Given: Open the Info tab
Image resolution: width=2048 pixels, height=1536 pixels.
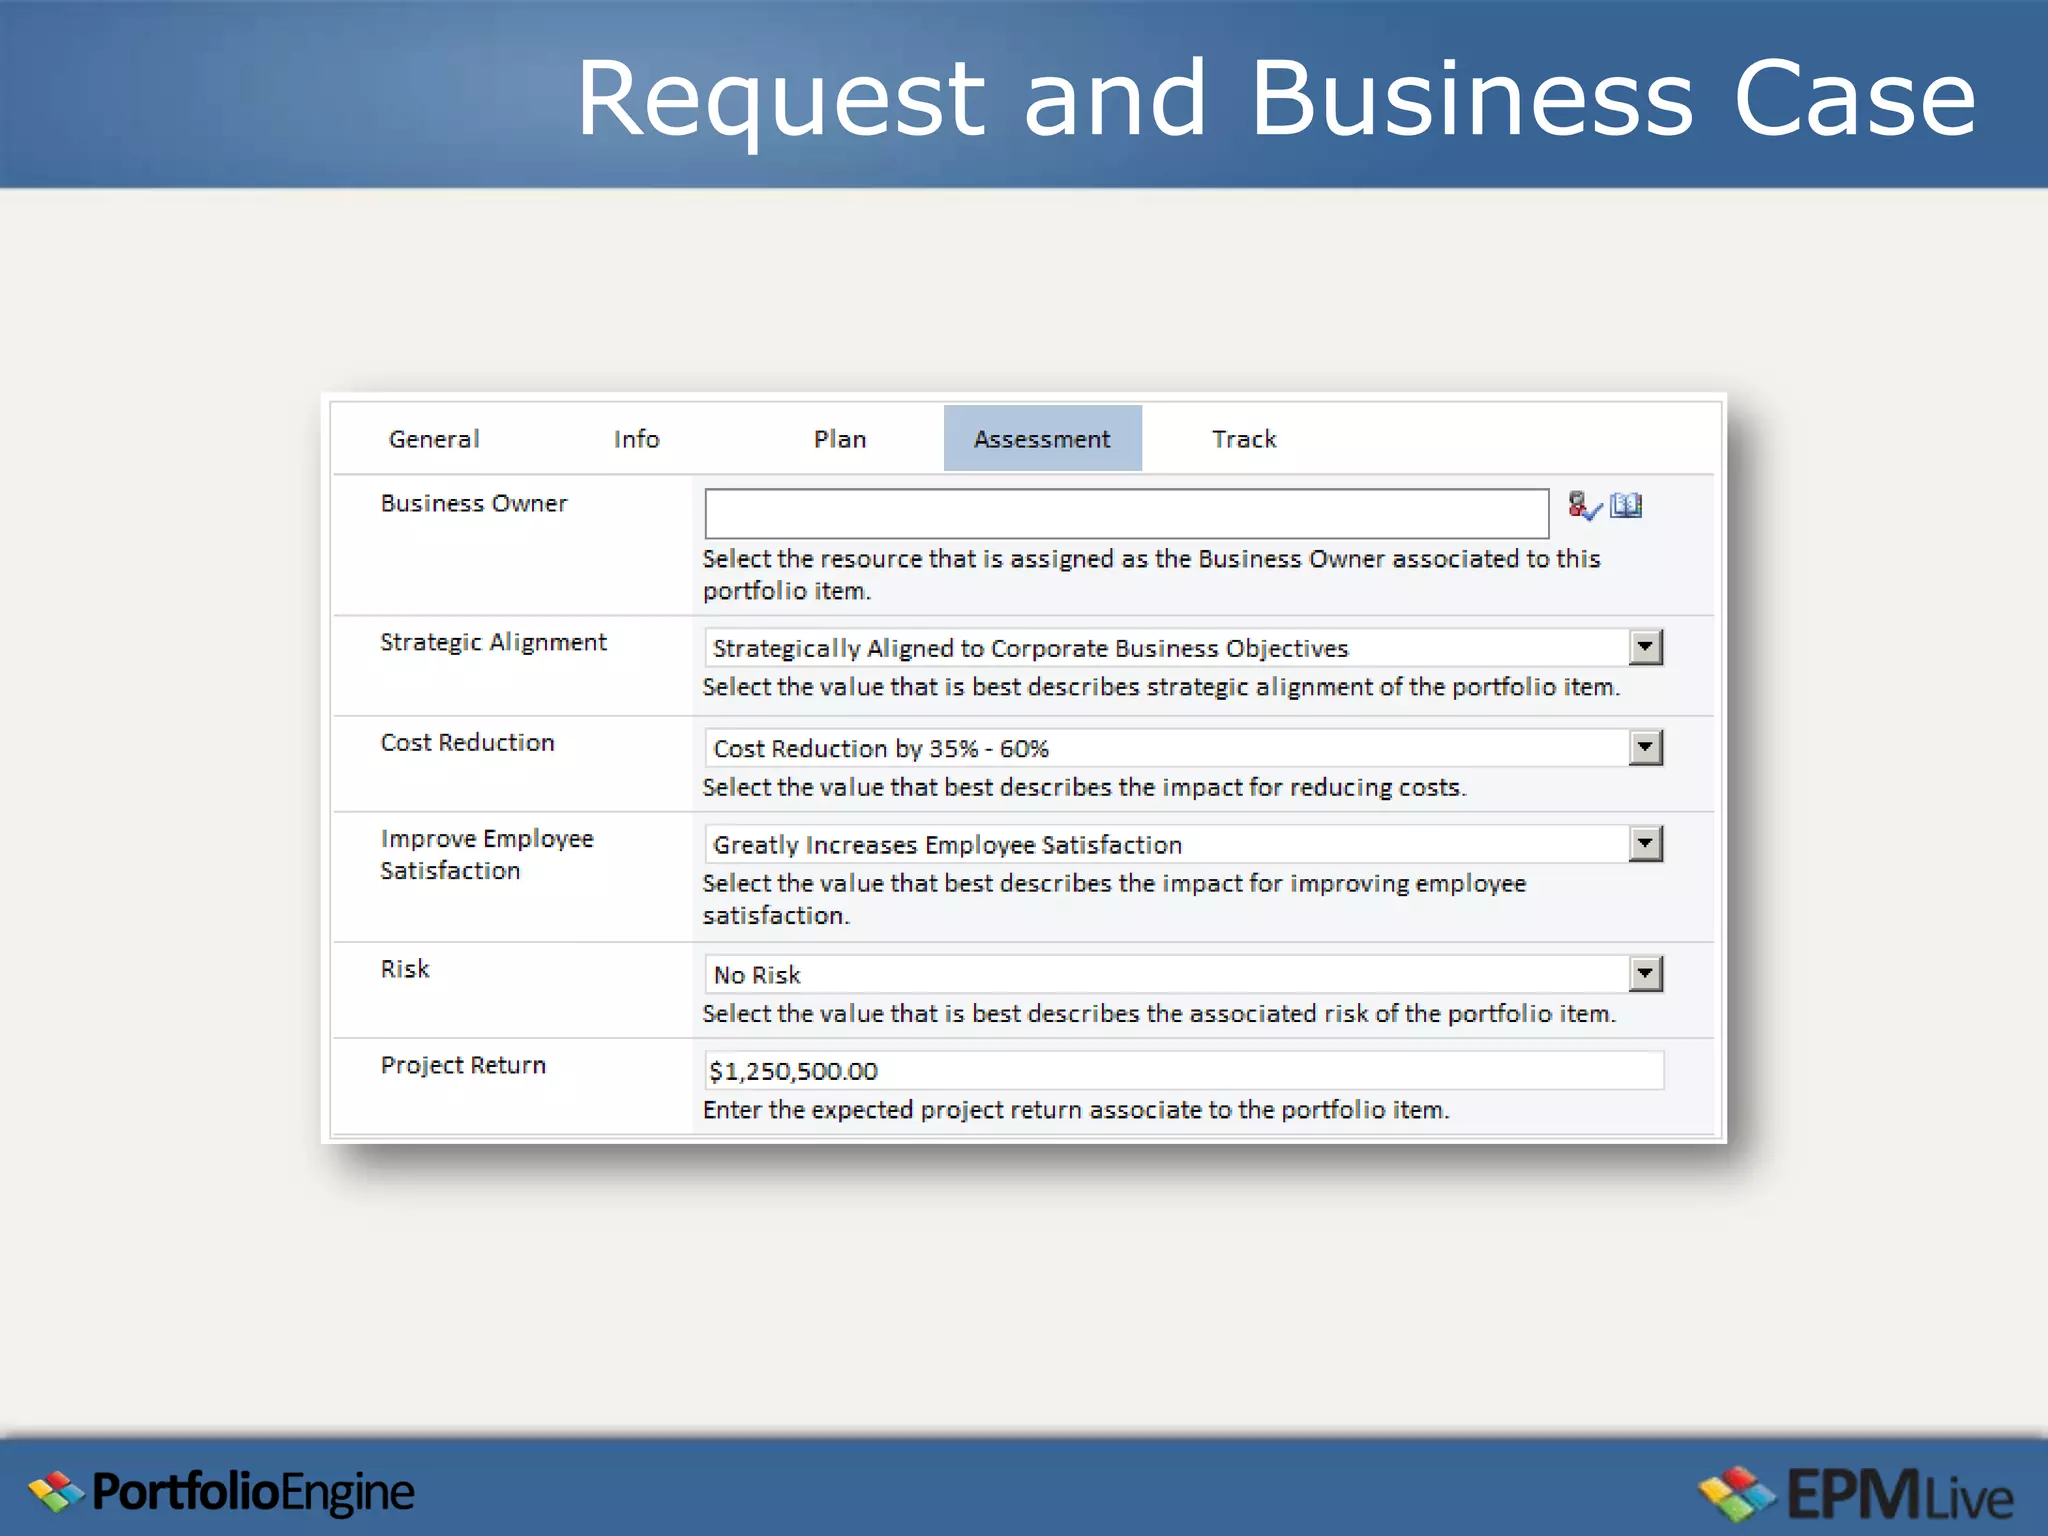Looking at the screenshot, I should [x=636, y=439].
